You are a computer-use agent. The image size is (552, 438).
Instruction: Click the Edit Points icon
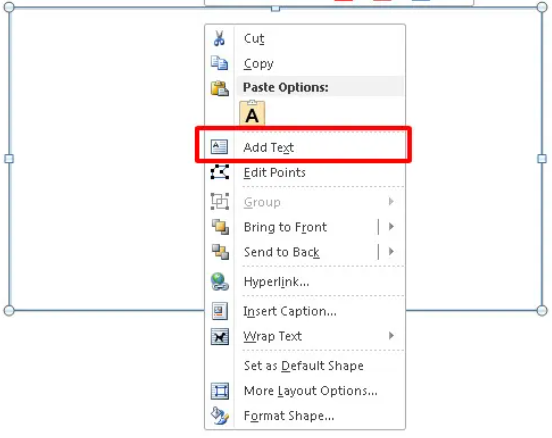click(220, 172)
